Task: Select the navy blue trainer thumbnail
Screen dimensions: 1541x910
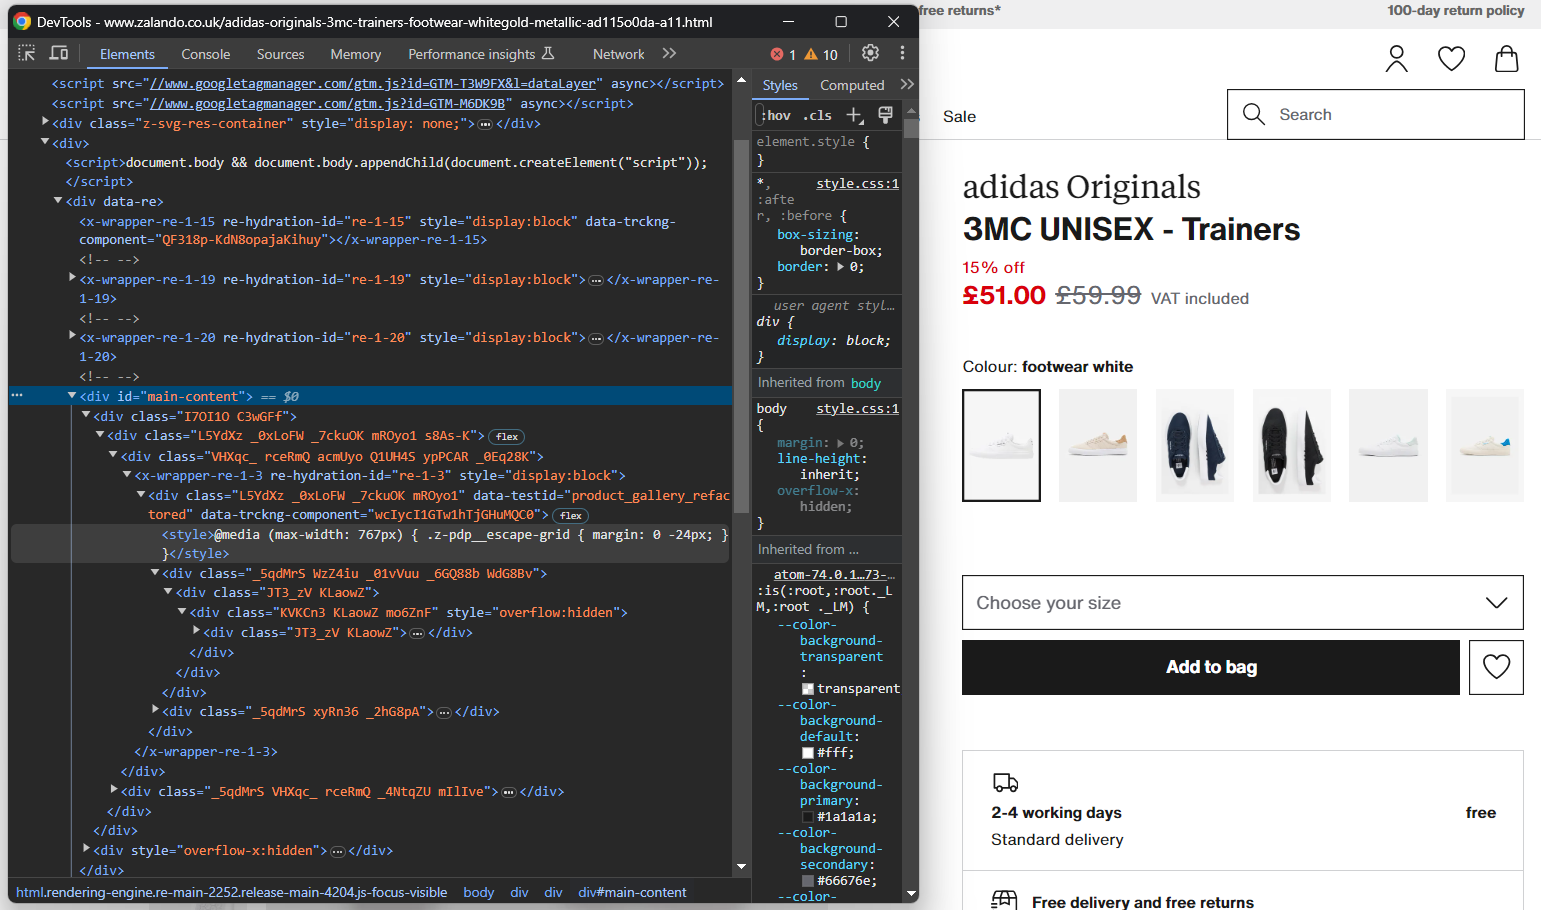Action: 1194,445
